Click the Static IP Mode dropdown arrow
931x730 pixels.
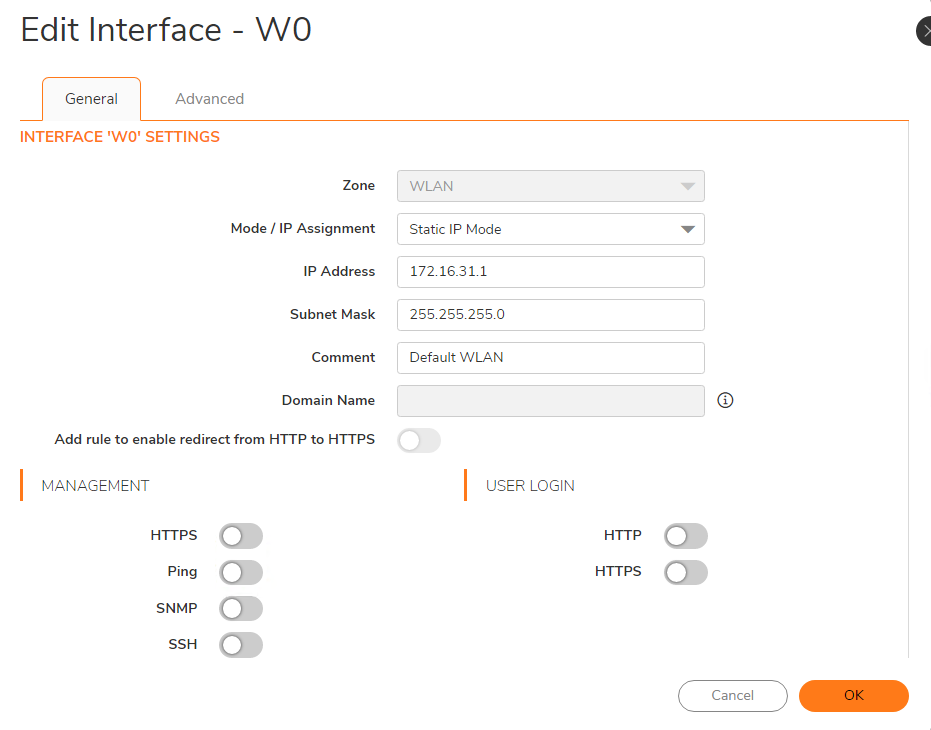(x=688, y=229)
